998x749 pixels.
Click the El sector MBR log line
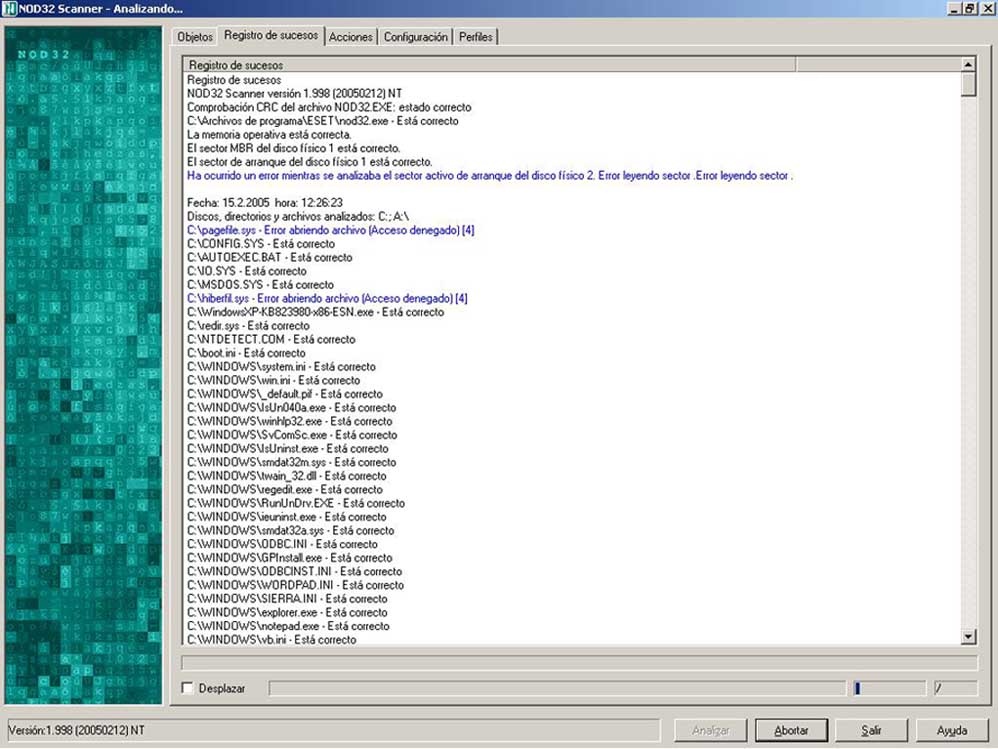tap(293, 148)
